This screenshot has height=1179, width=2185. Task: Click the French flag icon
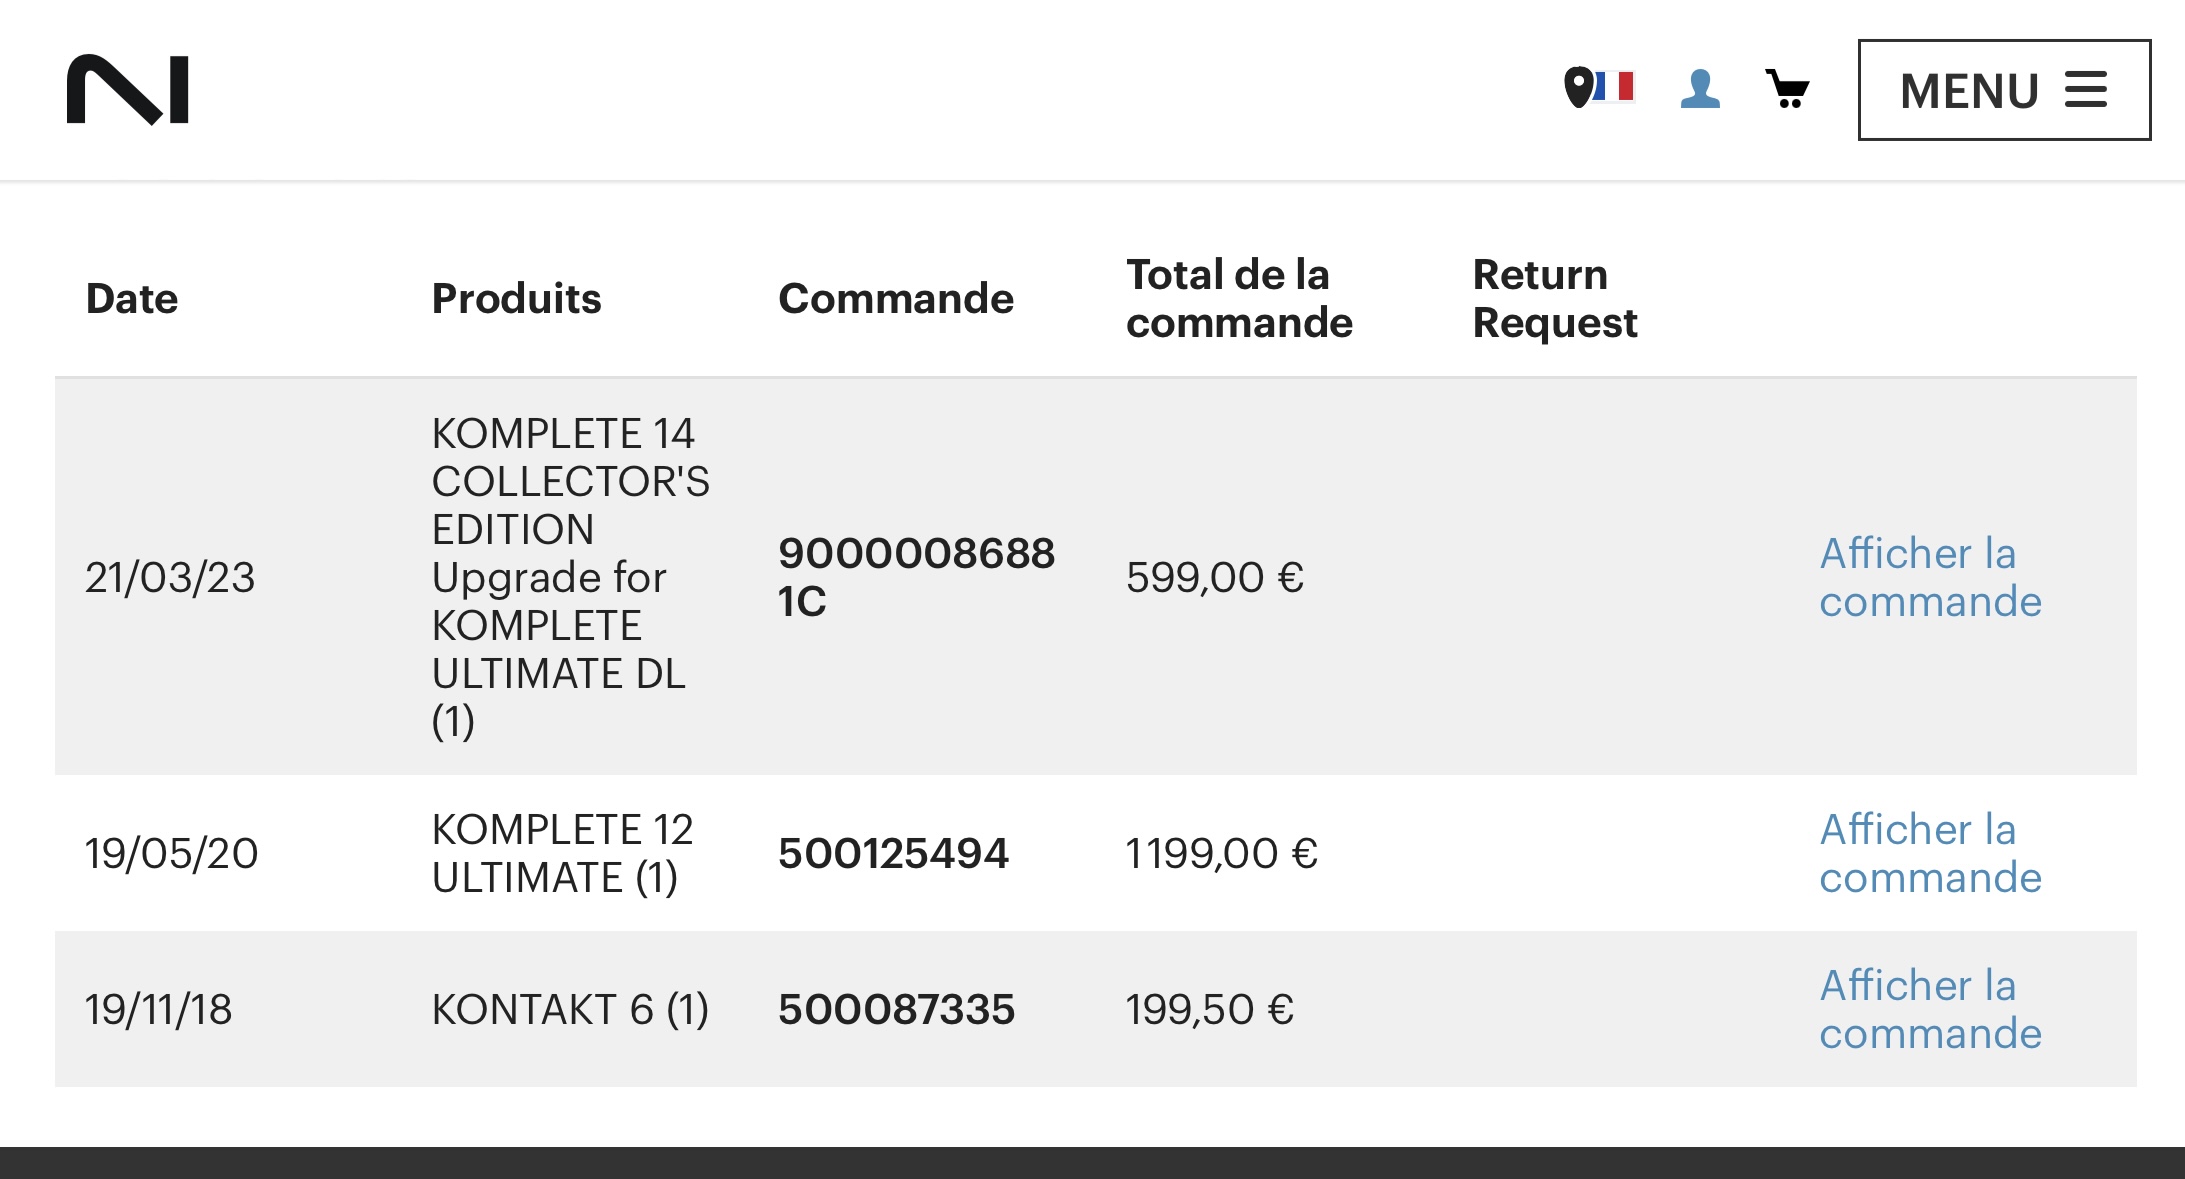1615,86
